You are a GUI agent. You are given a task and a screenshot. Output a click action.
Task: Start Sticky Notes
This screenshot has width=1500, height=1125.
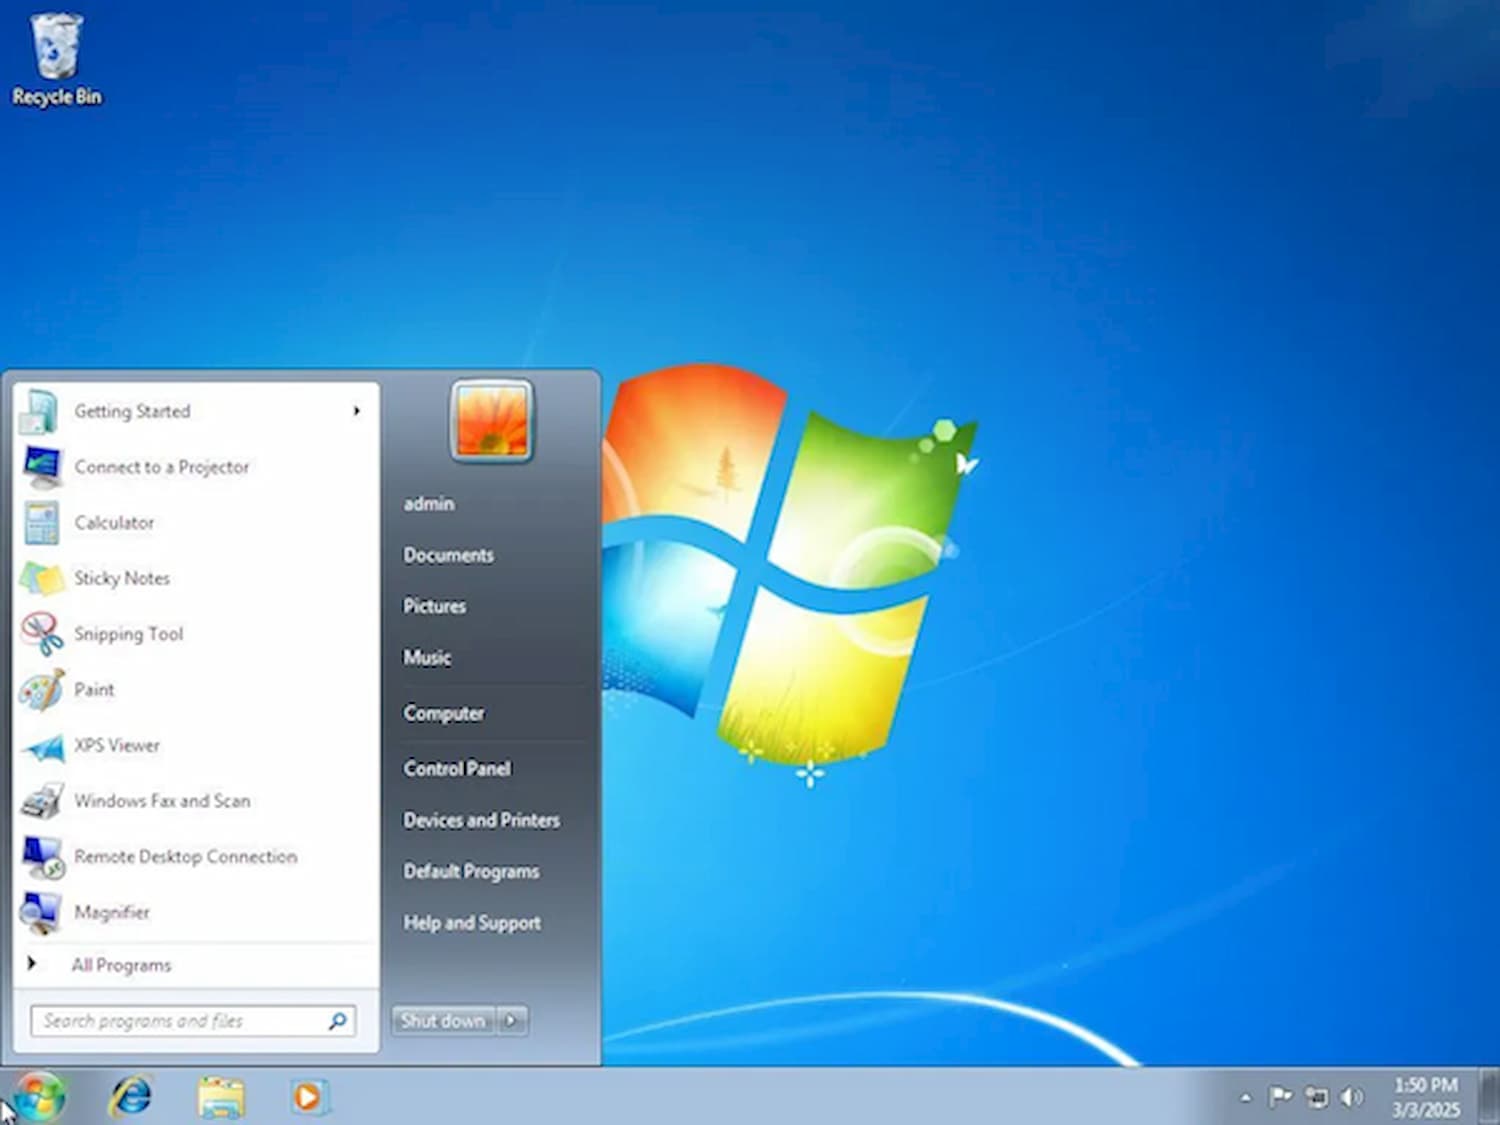121,578
